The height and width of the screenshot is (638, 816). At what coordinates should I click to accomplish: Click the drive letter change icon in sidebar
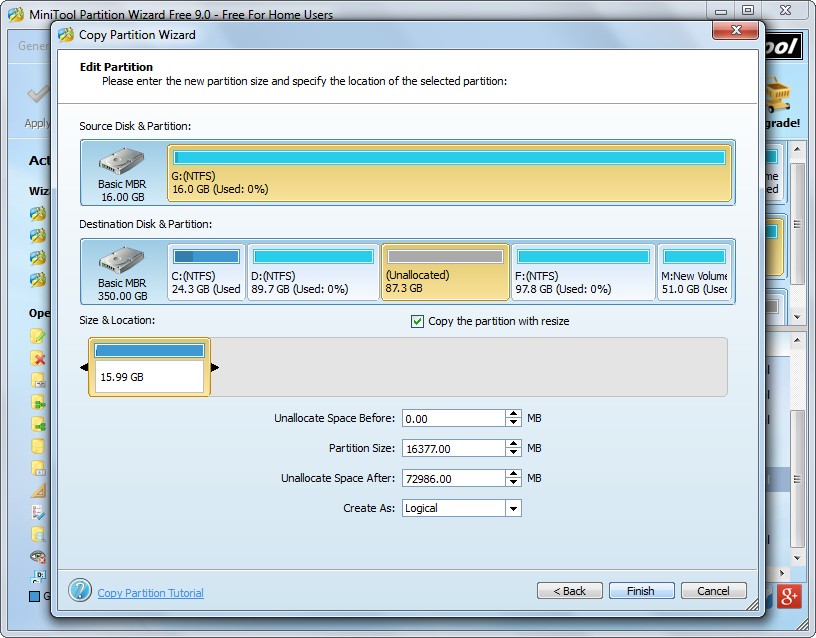point(39,577)
